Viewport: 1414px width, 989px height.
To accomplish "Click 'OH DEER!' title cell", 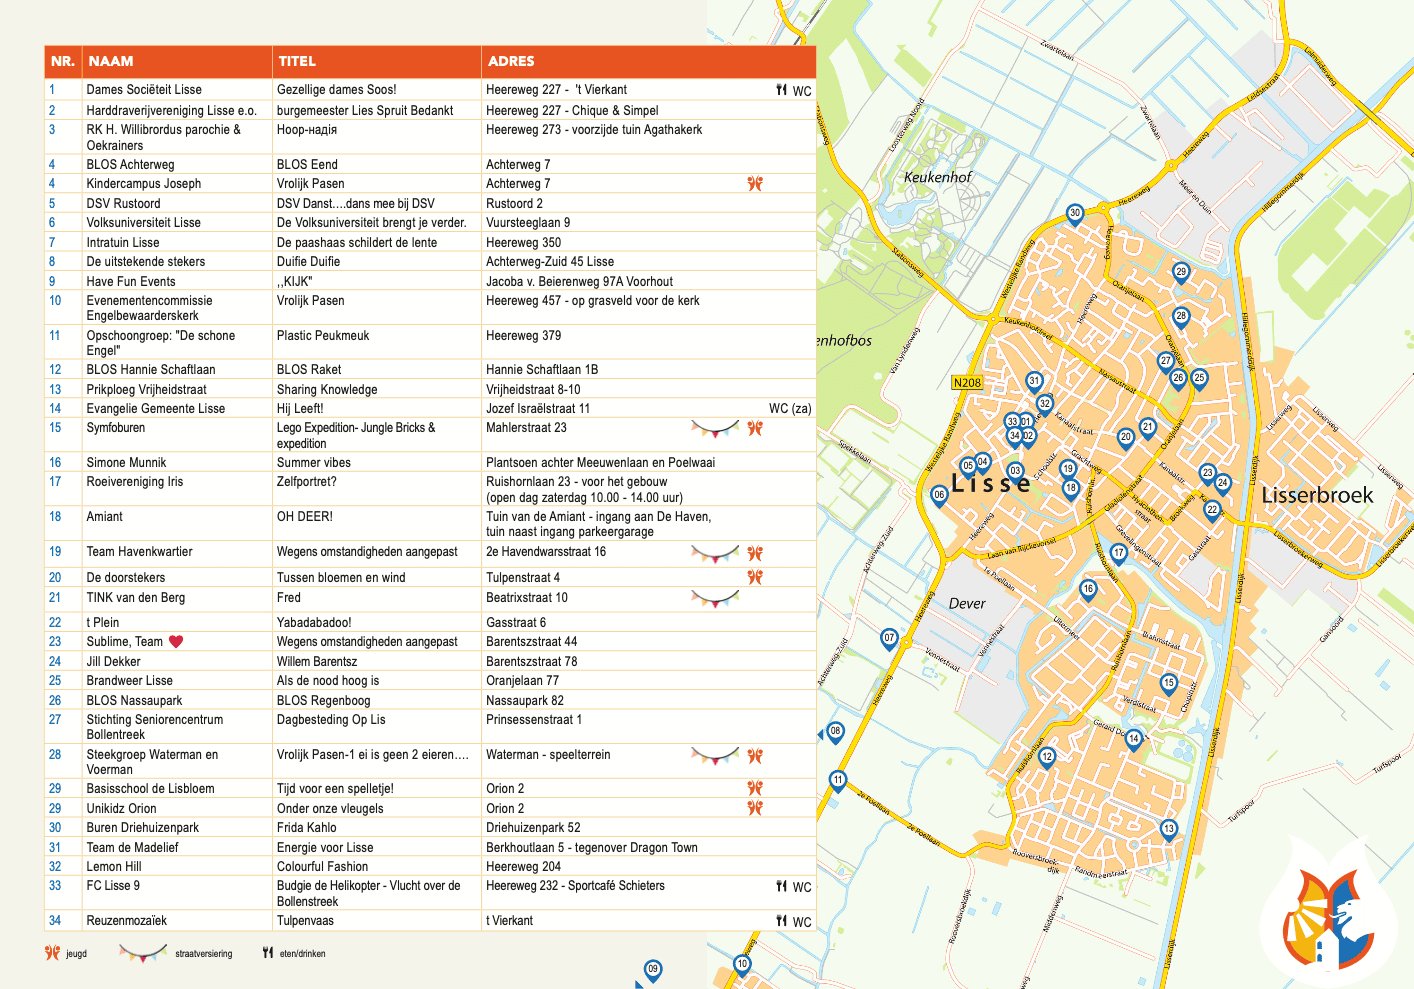I will pos(305,517).
